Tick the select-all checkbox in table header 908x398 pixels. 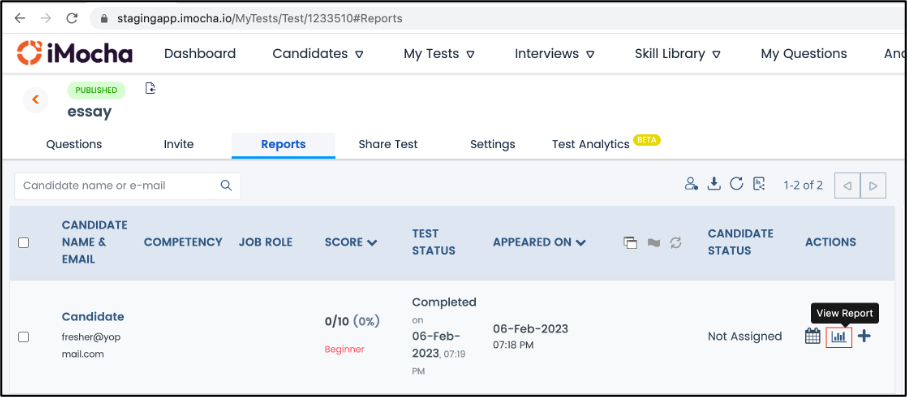click(23, 243)
